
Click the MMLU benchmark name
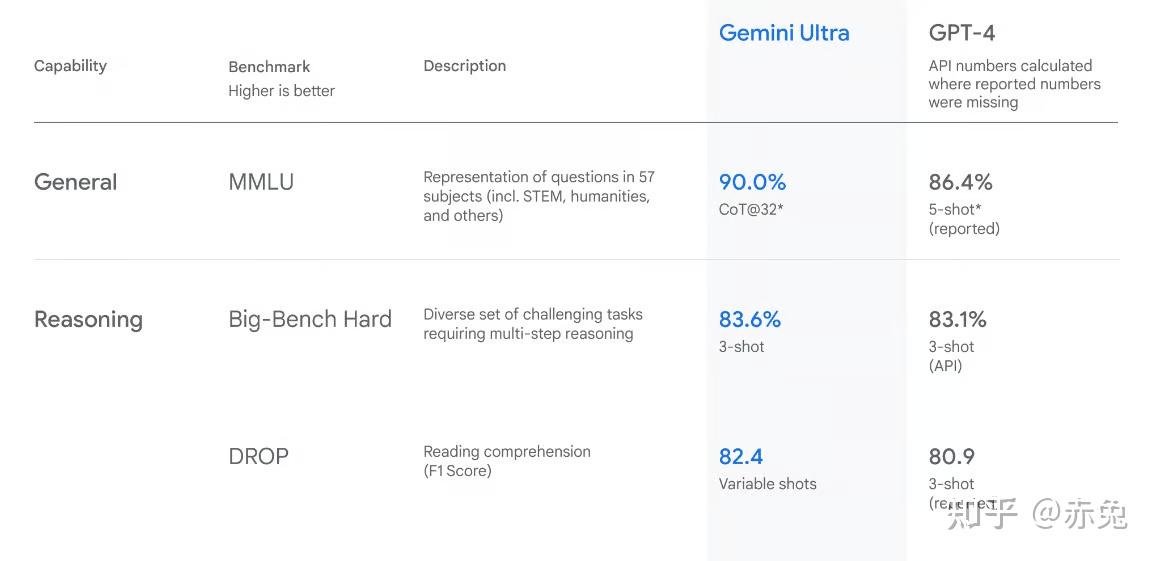pyautogui.click(x=261, y=182)
